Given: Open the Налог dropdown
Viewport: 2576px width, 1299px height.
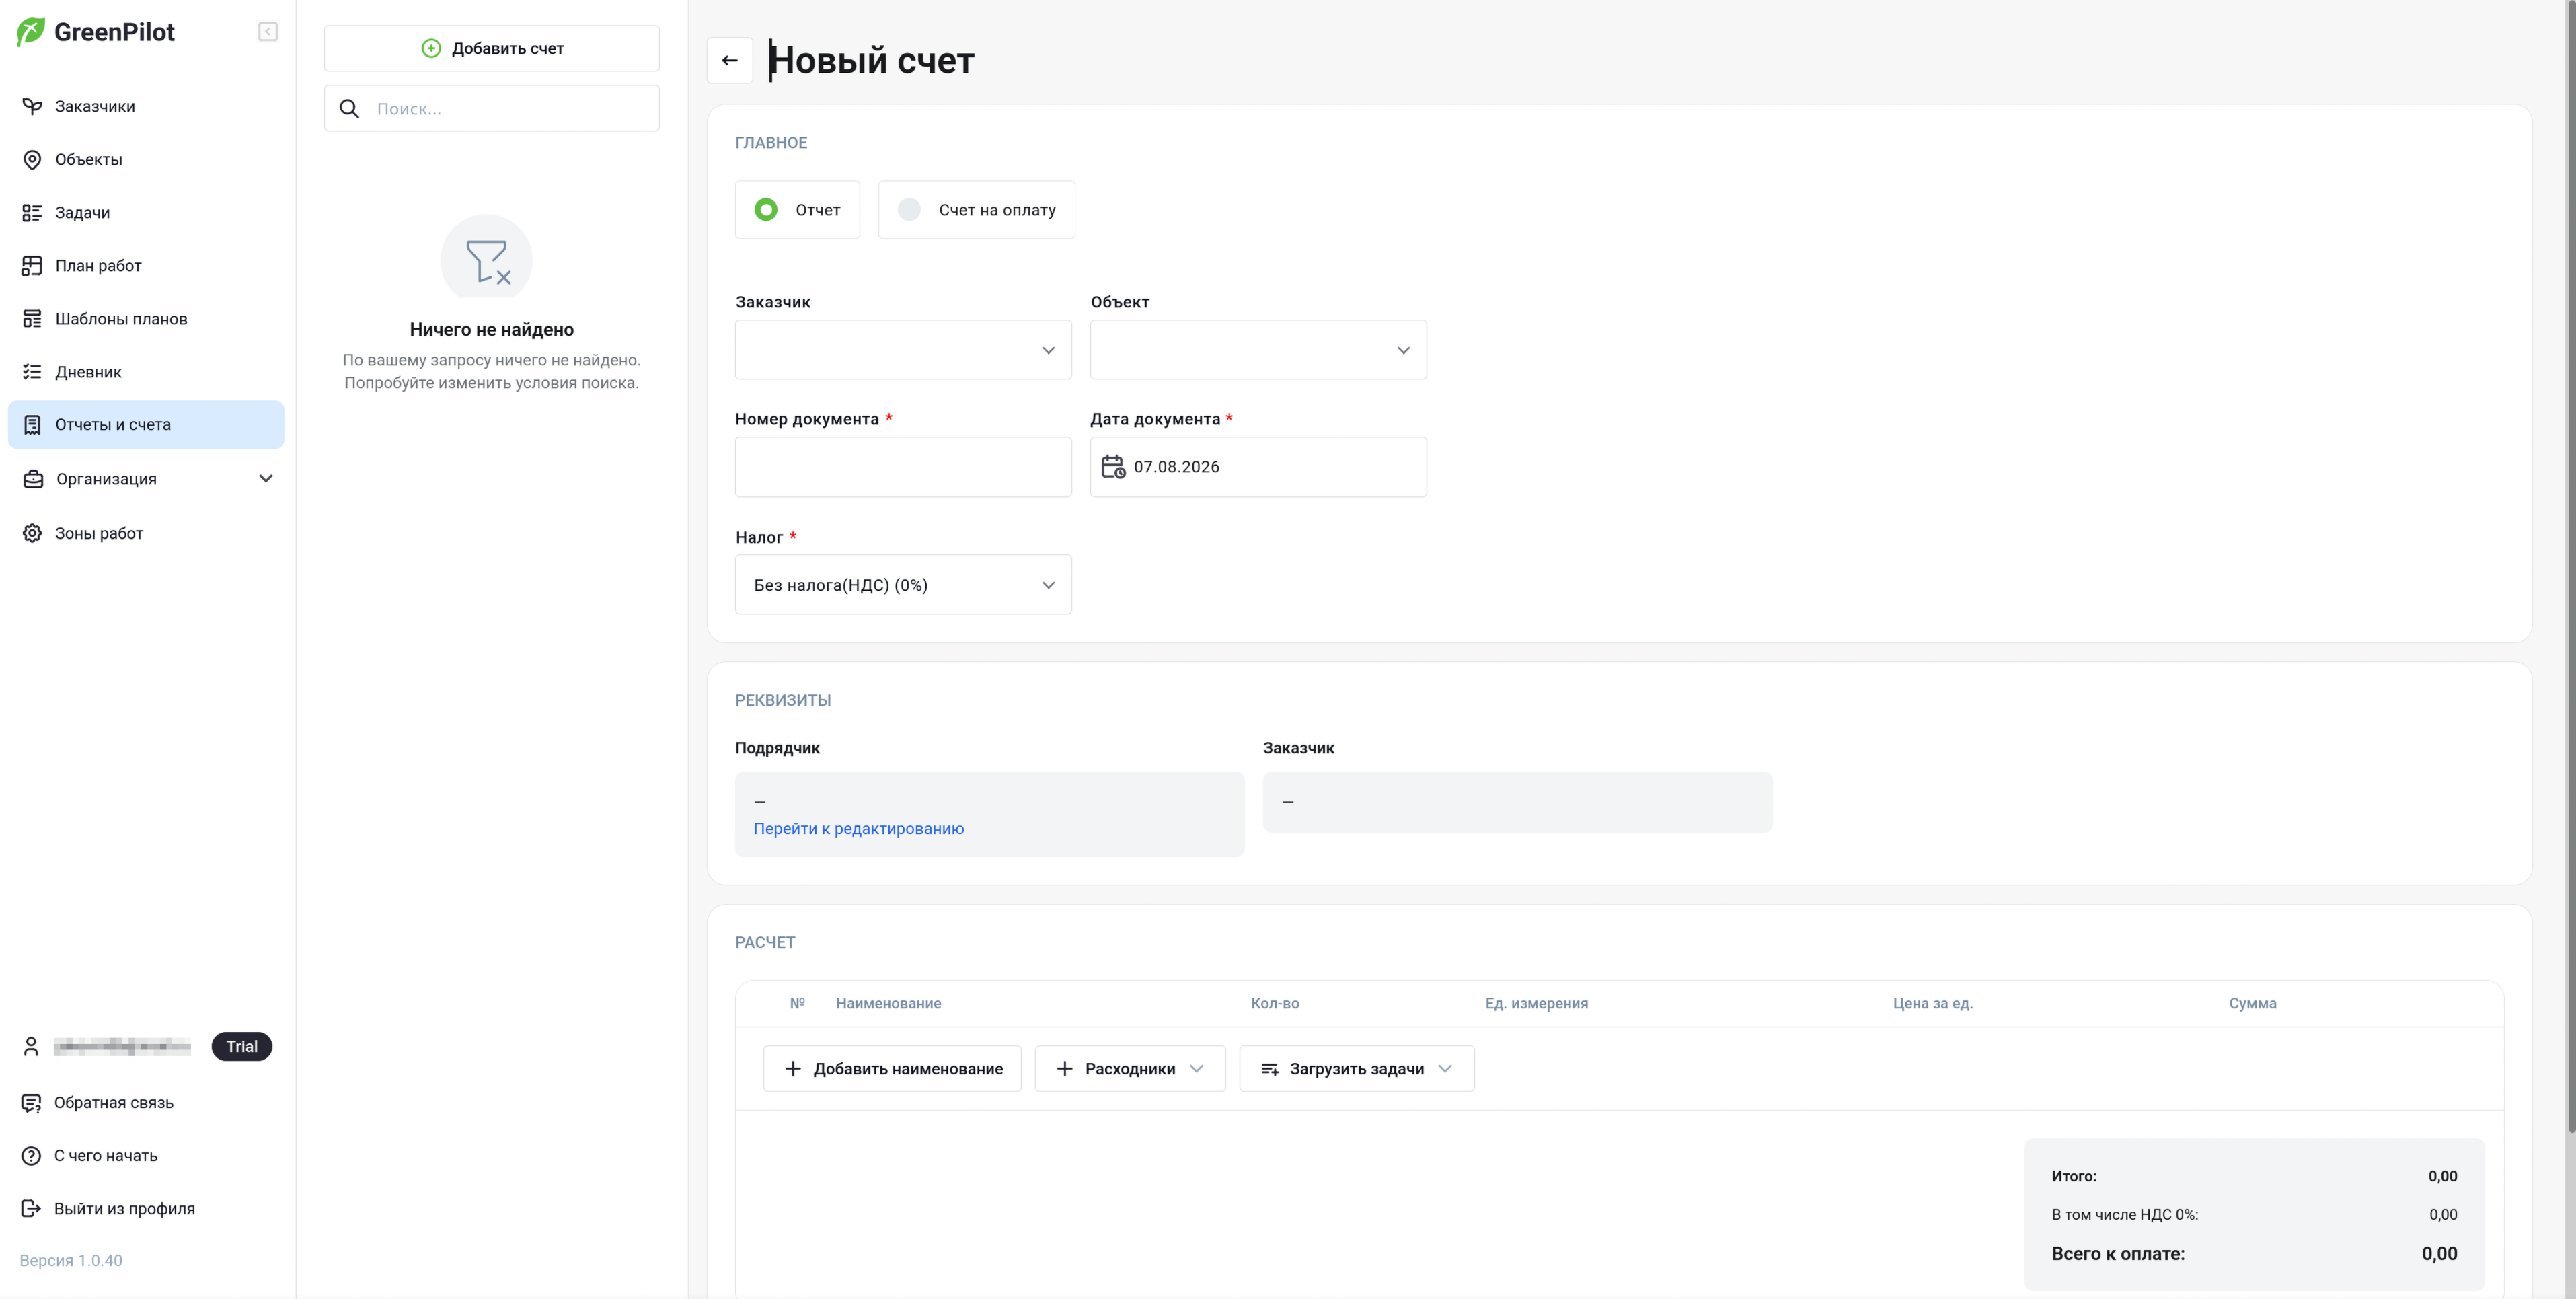Looking at the screenshot, I should (x=903, y=585).
